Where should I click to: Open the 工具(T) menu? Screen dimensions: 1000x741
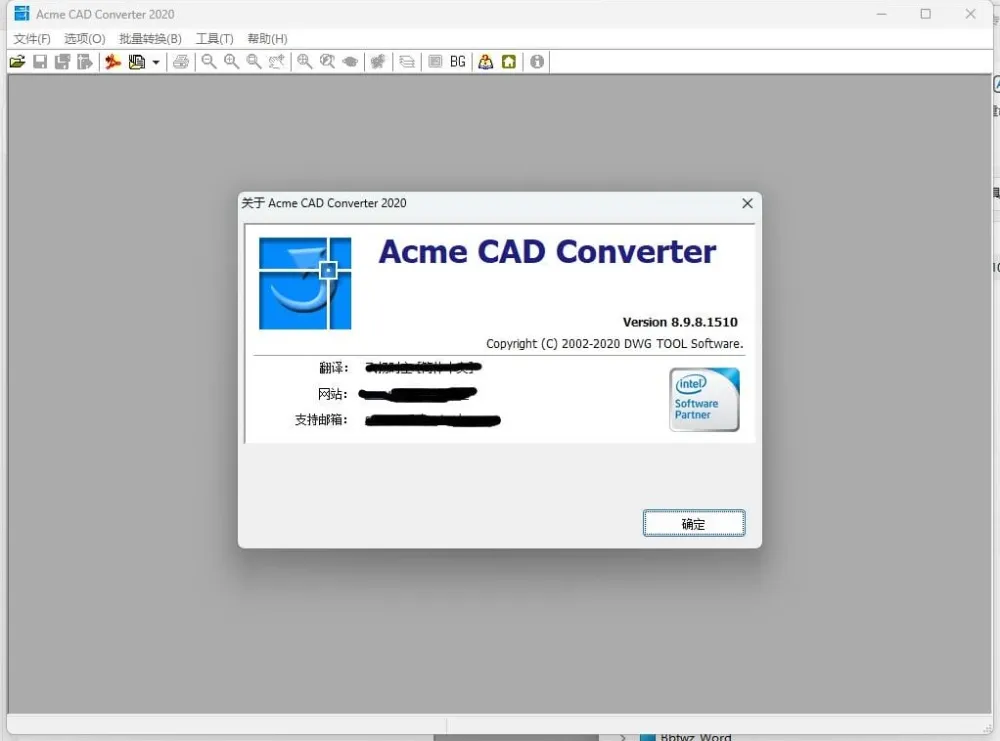point(213,38)
